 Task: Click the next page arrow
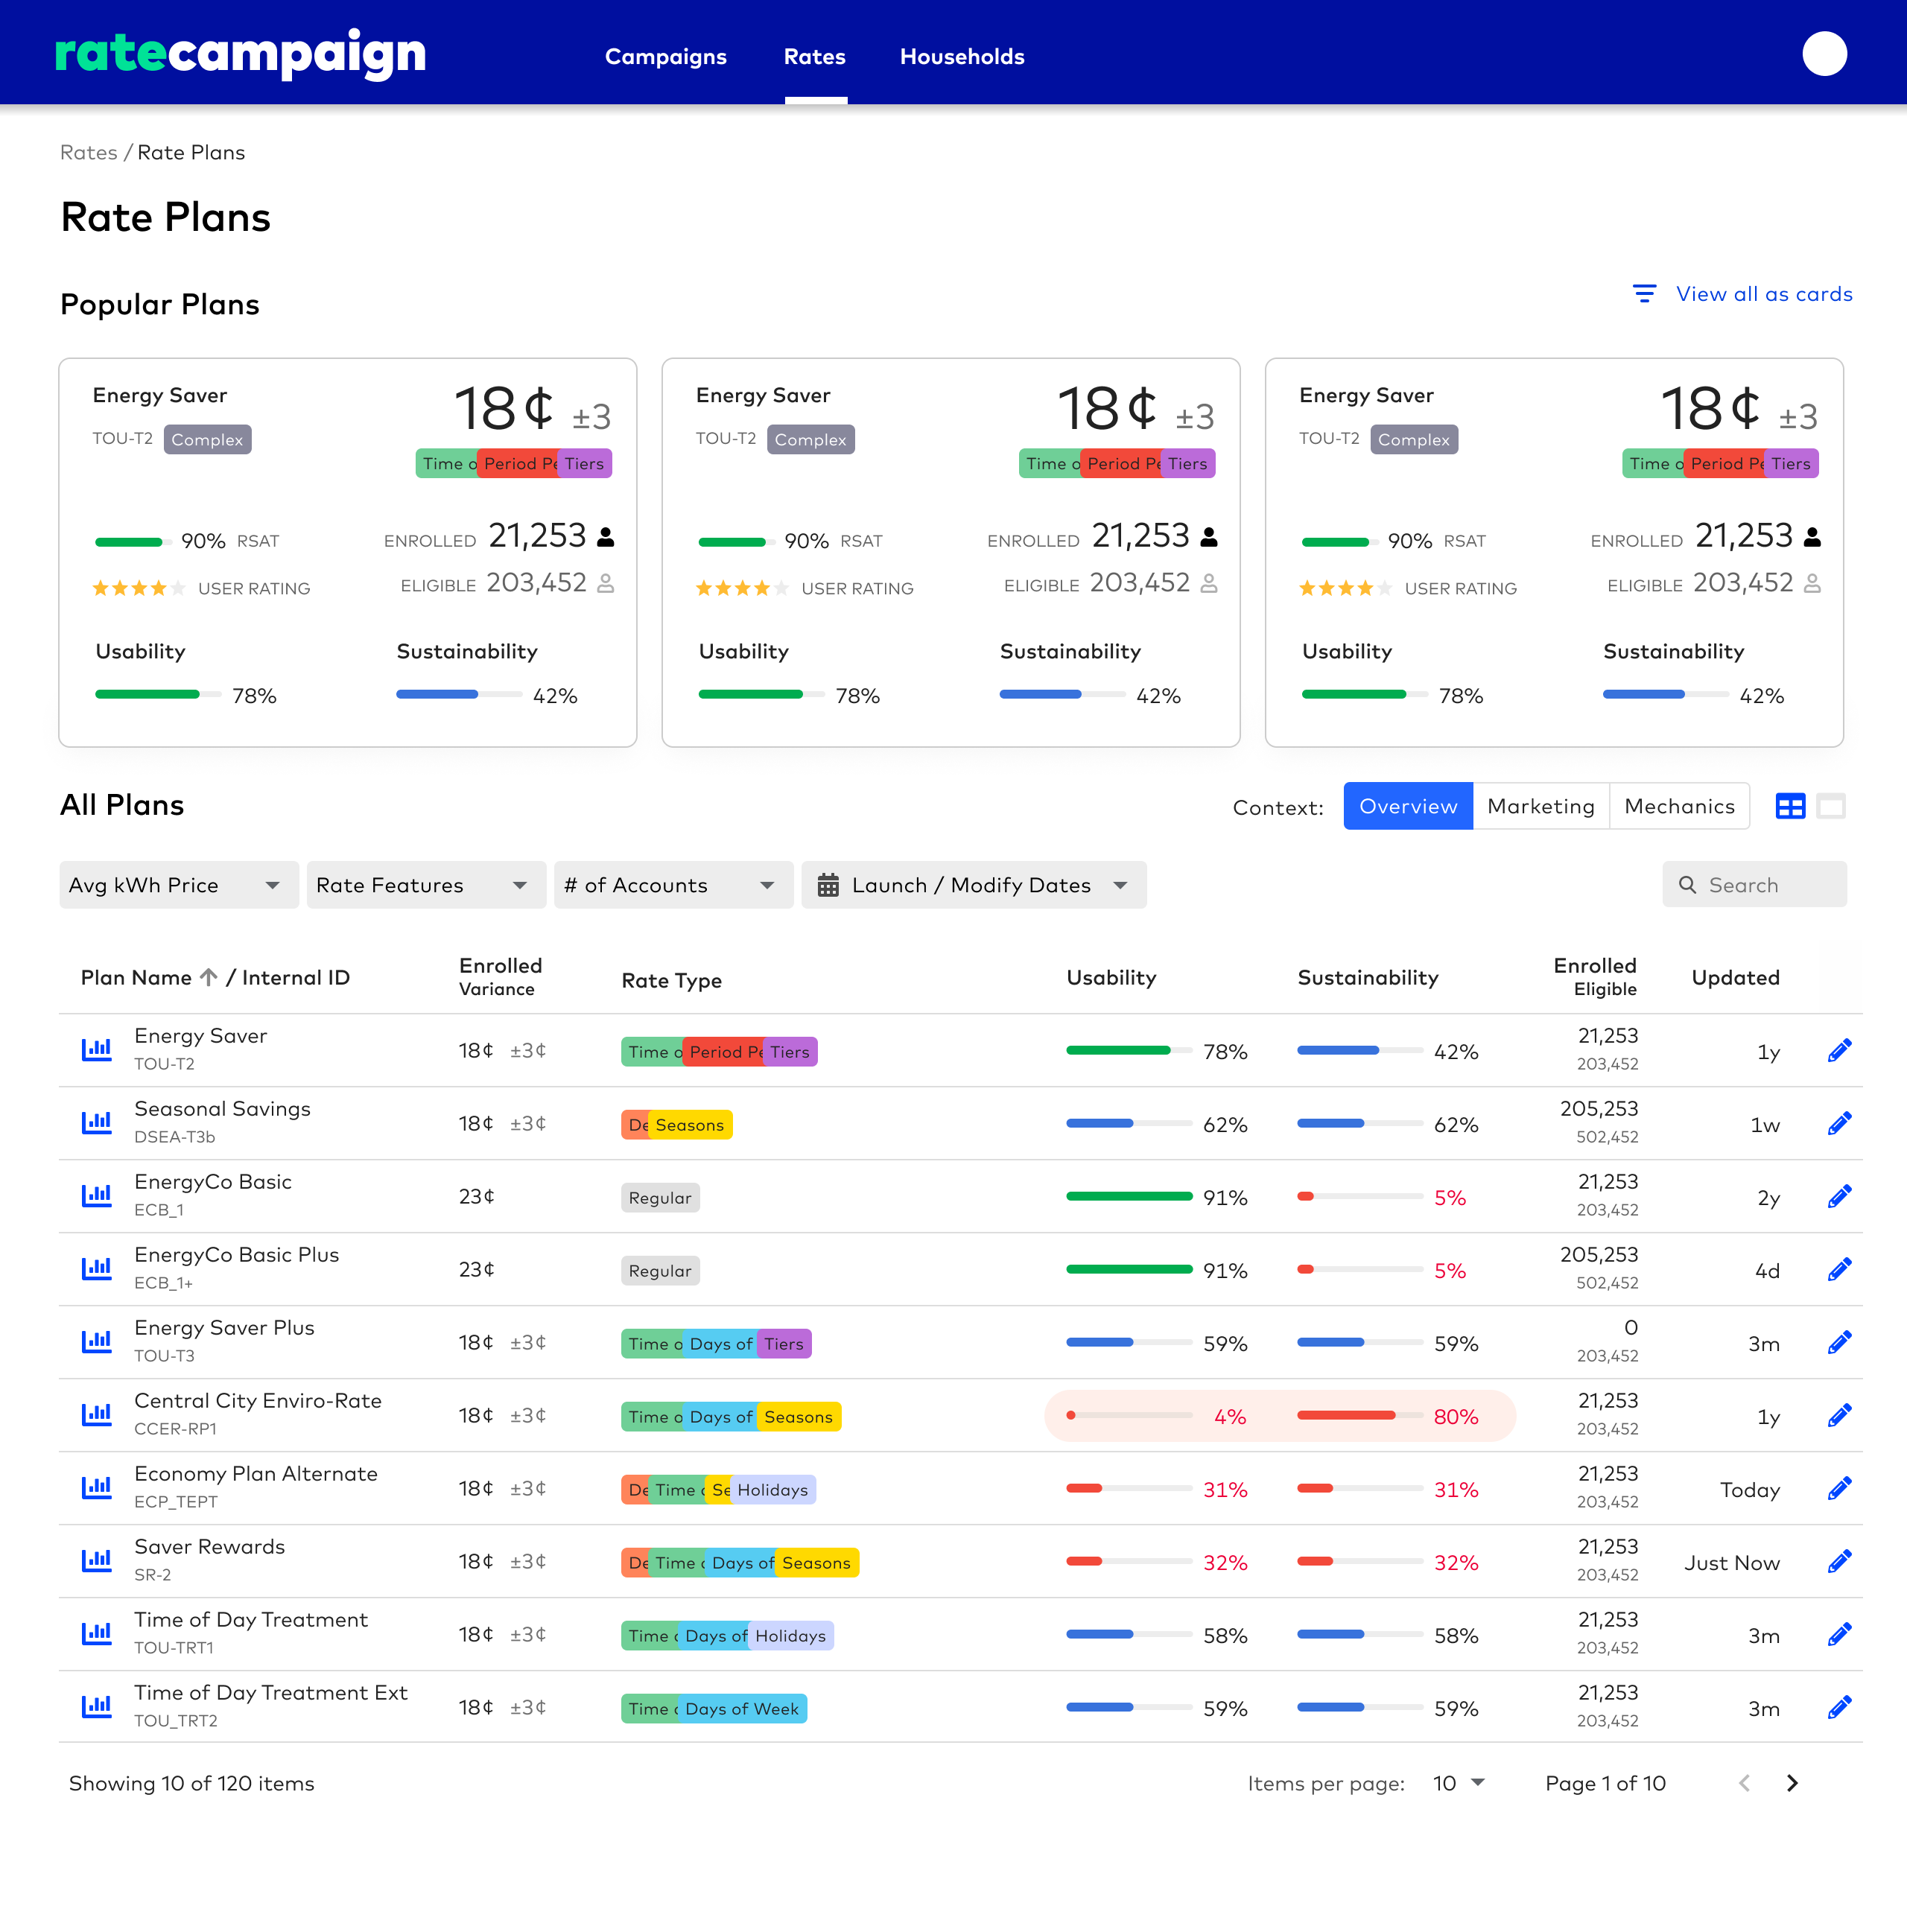pos(1792,1783)
